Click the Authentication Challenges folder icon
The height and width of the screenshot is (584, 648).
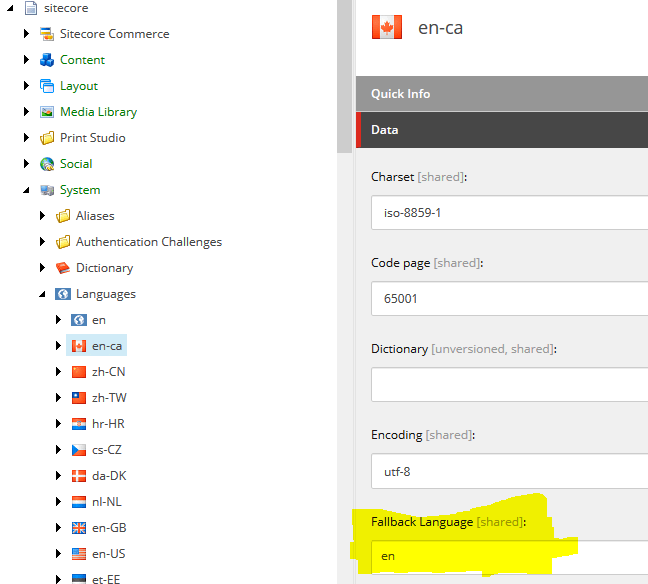[63, 242]
